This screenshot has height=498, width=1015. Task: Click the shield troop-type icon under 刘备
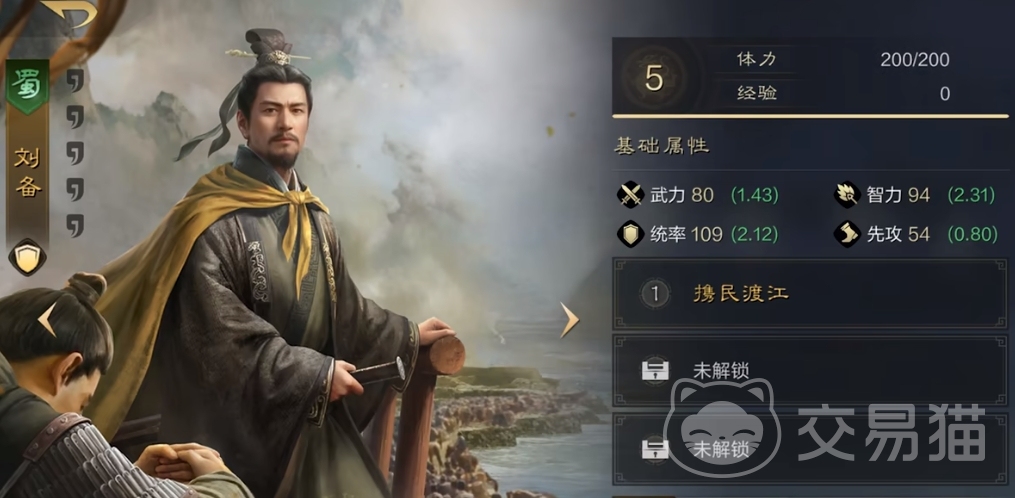click(x=27, y=257)
